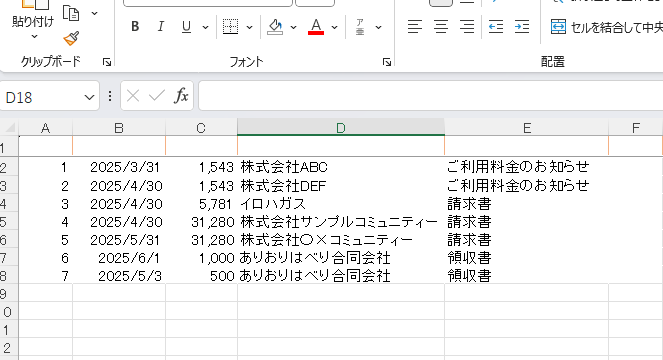This screenshot has height=360, width=663.
Task: Open the Font Color dropdown arrow
Action: click(334, 27)
